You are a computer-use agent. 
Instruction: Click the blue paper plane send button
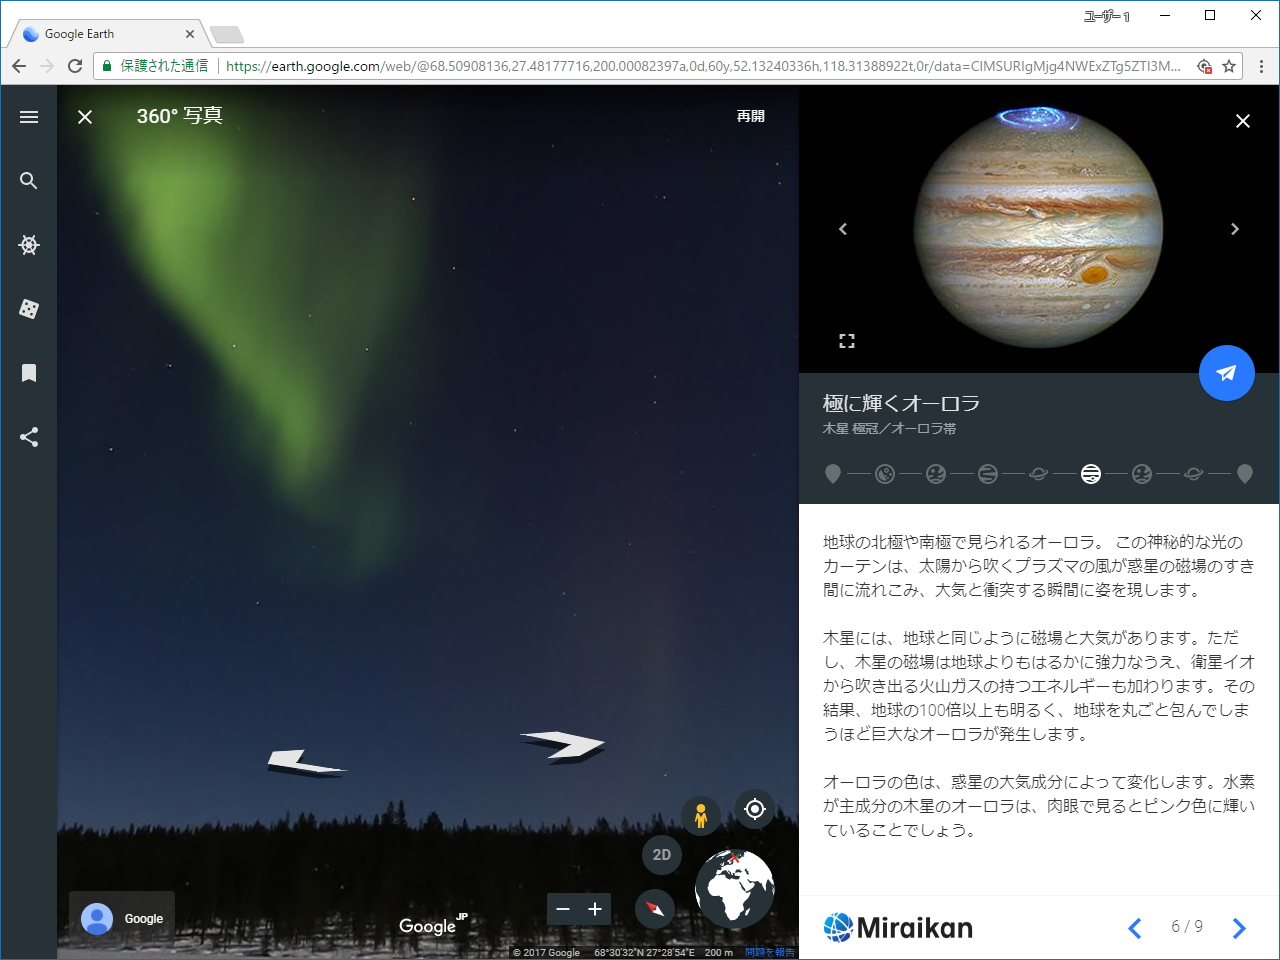coord(1227,372)
